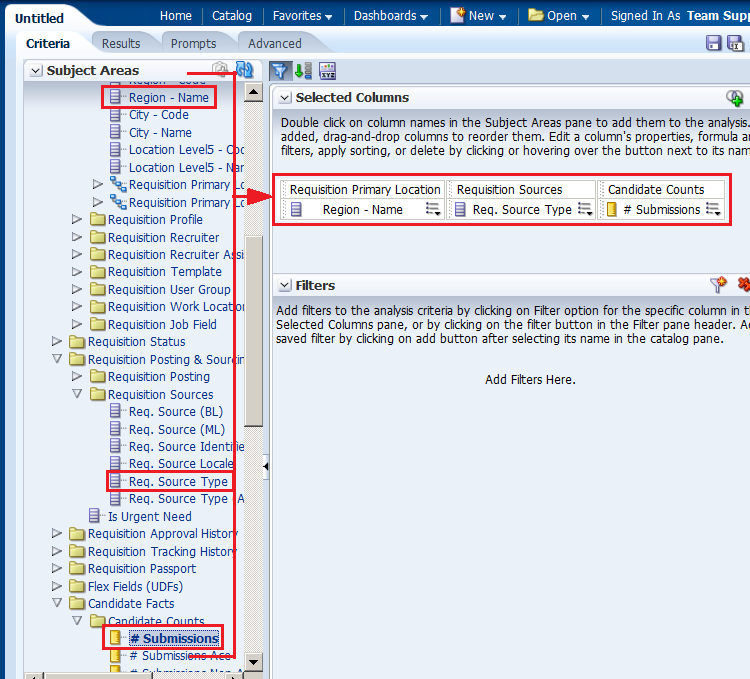Switch to the Prompts tab
750x679 pixels.
click(193, 44)
